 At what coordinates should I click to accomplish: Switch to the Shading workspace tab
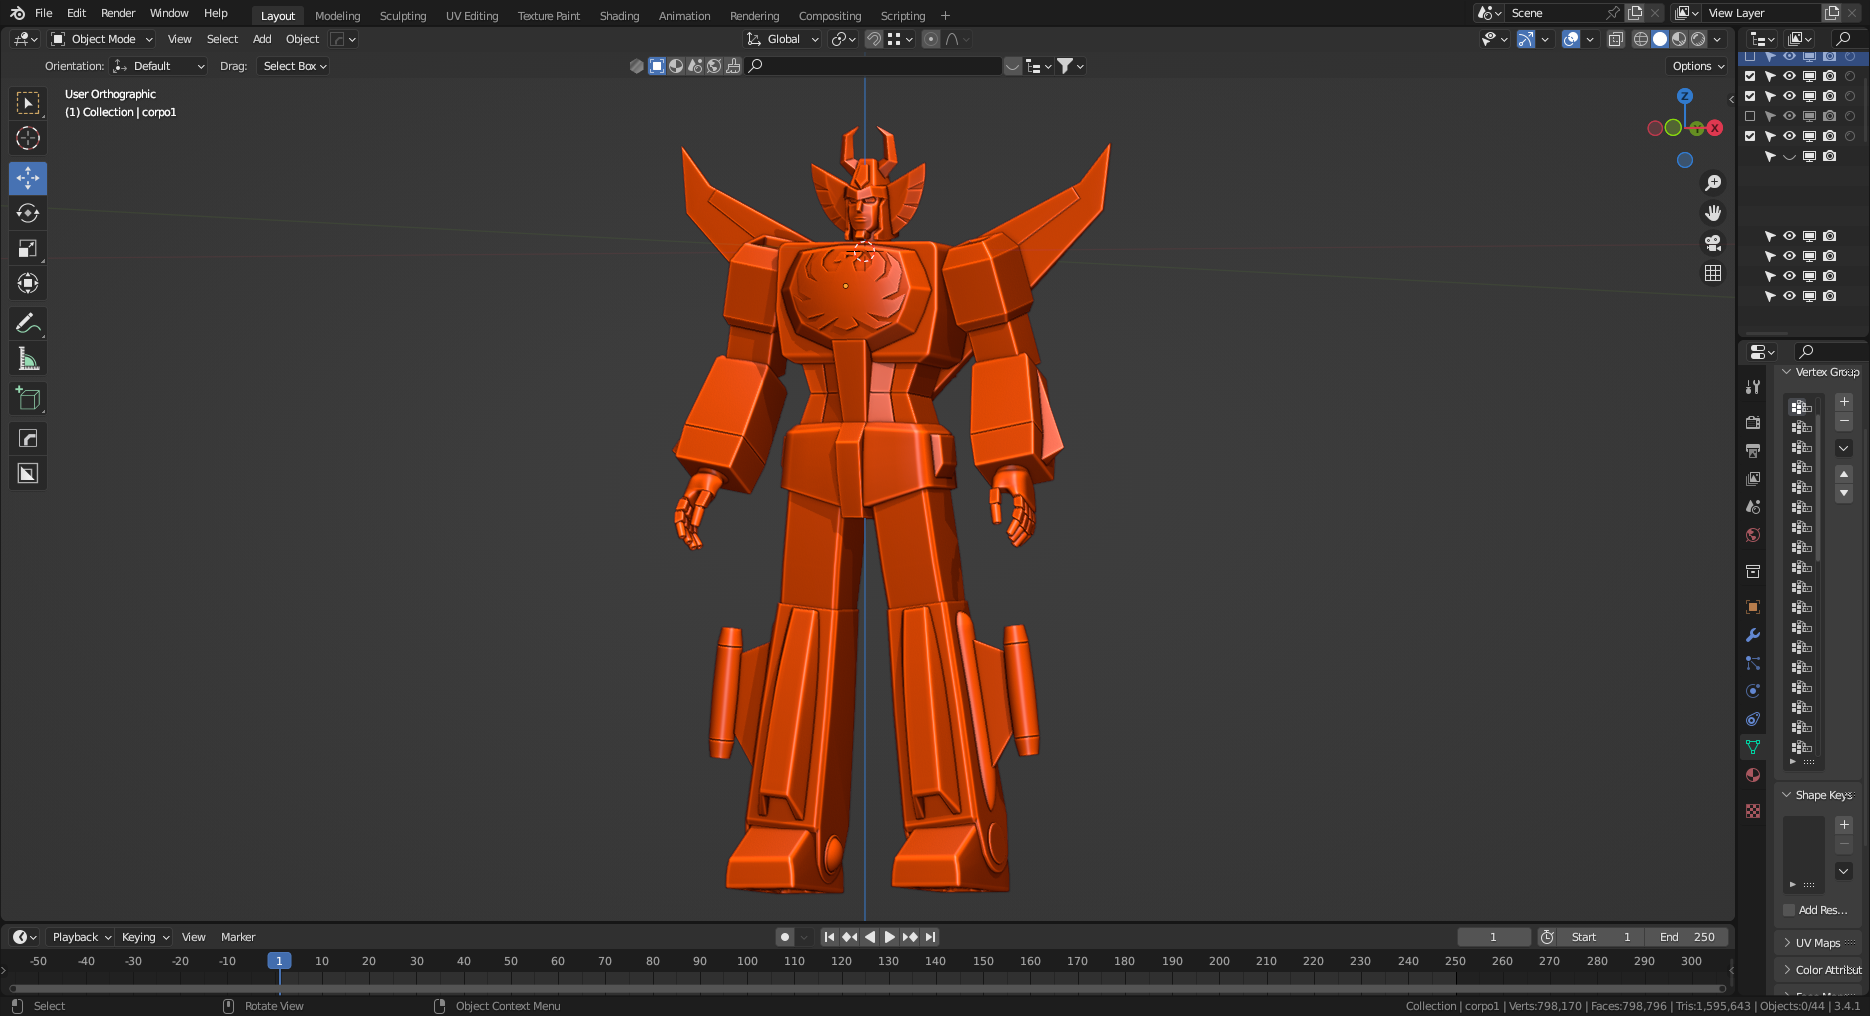(619, 16)
